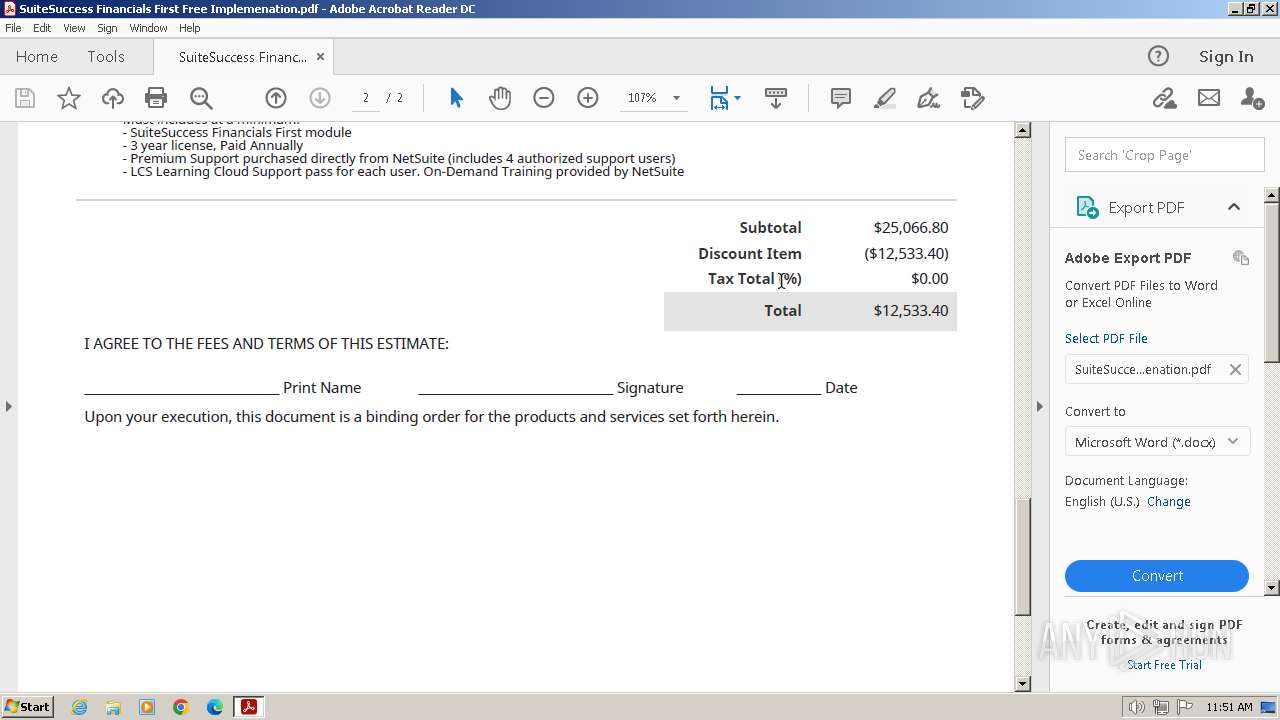
Task: Click the Export PDF panel icon
Action: [1087, 207]
